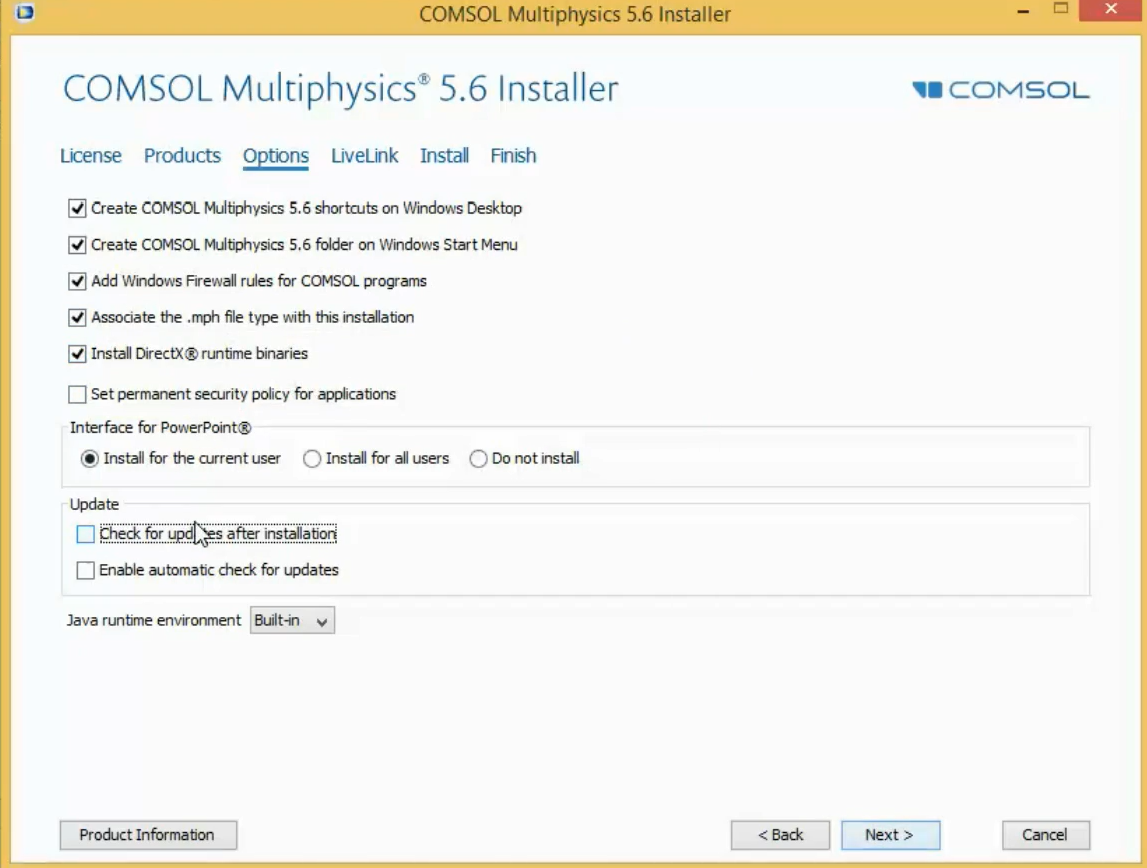Click the Cancel button
Image resolution: width=1147 pixels, height=868 pixels.
pyautogui.click(x=1045, y=835)
